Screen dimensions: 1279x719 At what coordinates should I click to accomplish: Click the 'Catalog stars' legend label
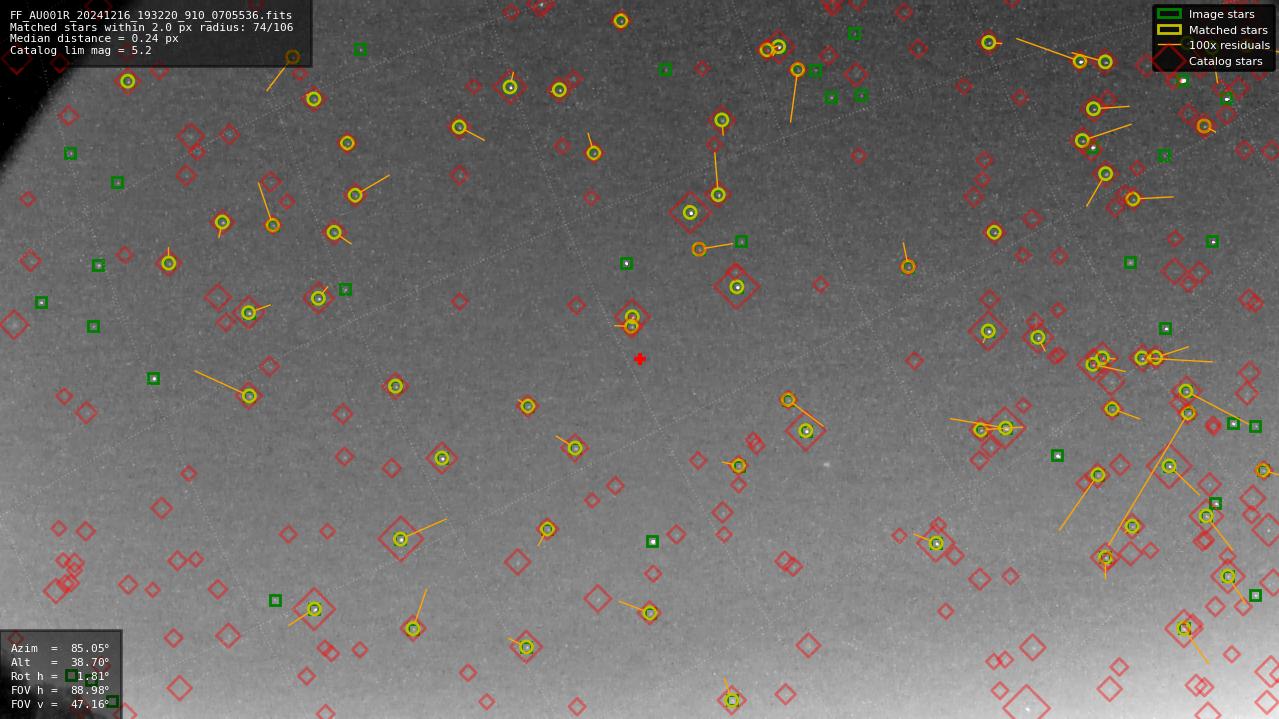point(1225,61)
